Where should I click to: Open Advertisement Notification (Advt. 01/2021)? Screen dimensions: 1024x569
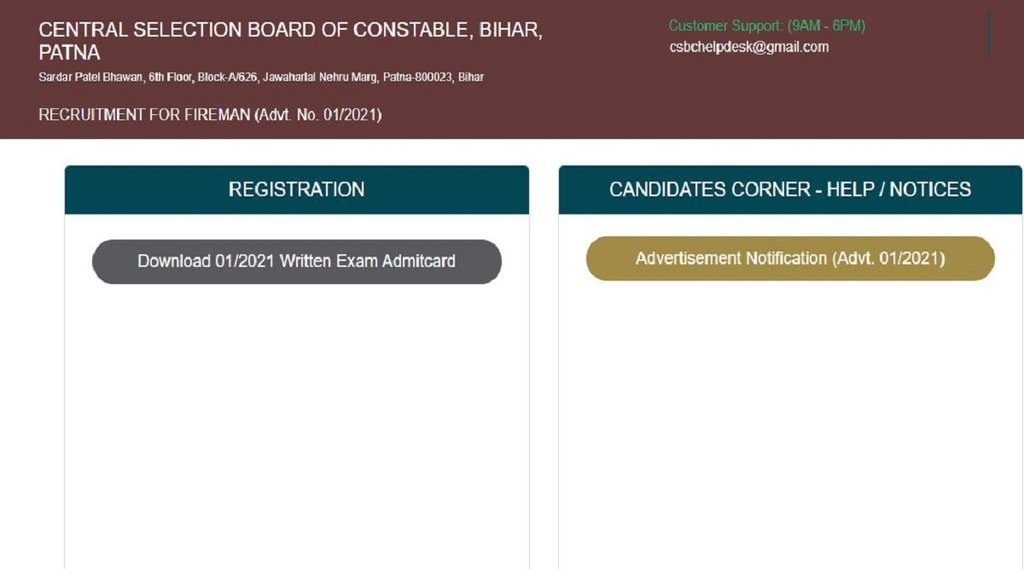pos(790,259)
